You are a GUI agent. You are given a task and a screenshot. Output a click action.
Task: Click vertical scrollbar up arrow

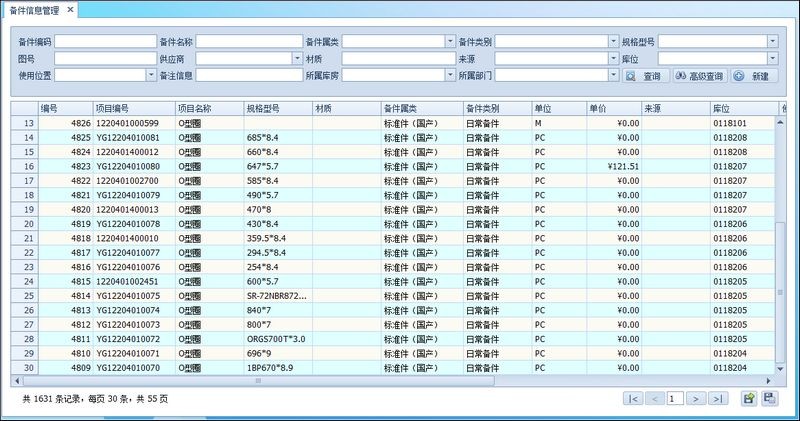780,122
